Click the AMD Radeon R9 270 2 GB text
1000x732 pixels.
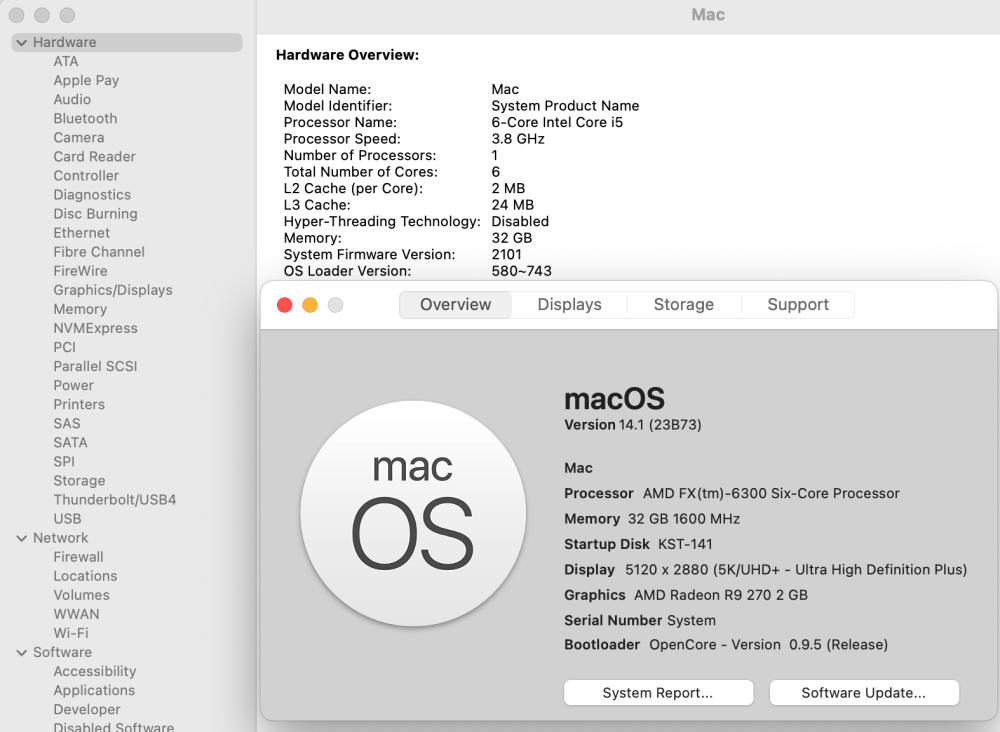coord(721,596)
